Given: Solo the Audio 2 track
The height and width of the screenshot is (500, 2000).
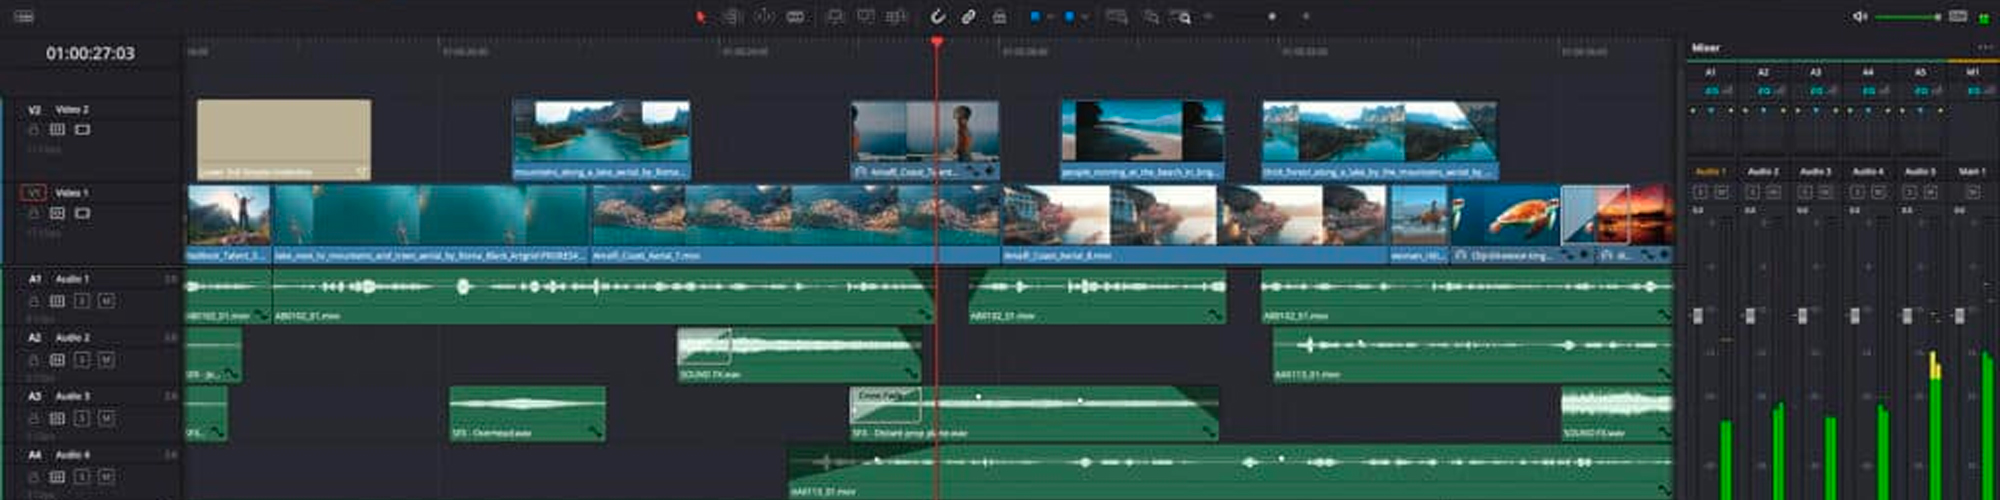Looking at the screenshot, I should (x=82, y=360).
